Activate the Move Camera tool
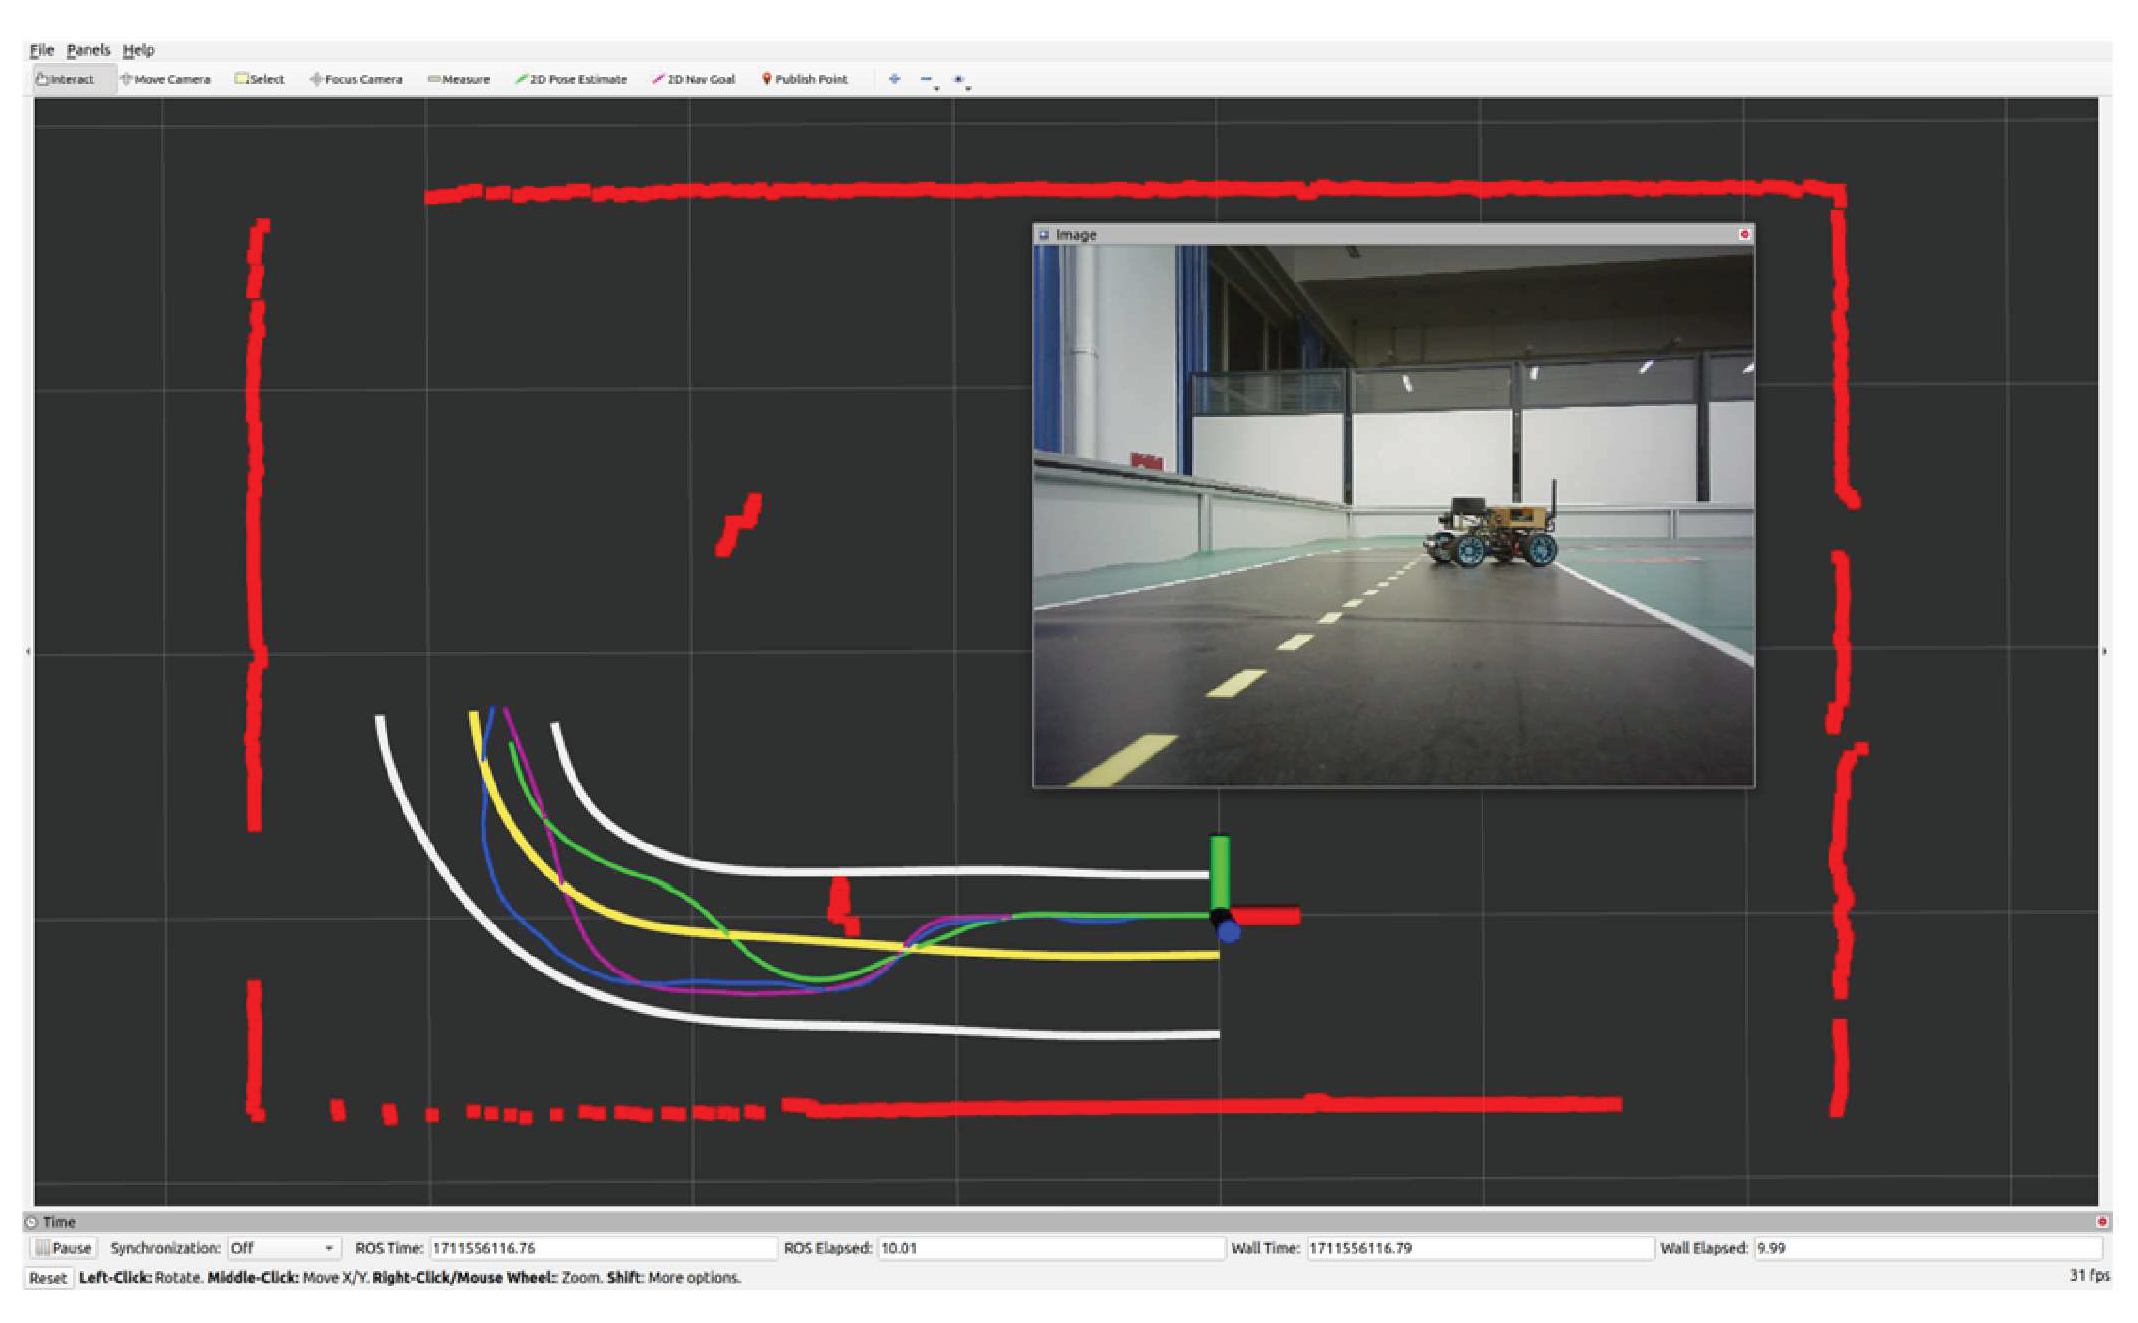2138x1323 pixels. pyautogui.click(x=165, y=79)
